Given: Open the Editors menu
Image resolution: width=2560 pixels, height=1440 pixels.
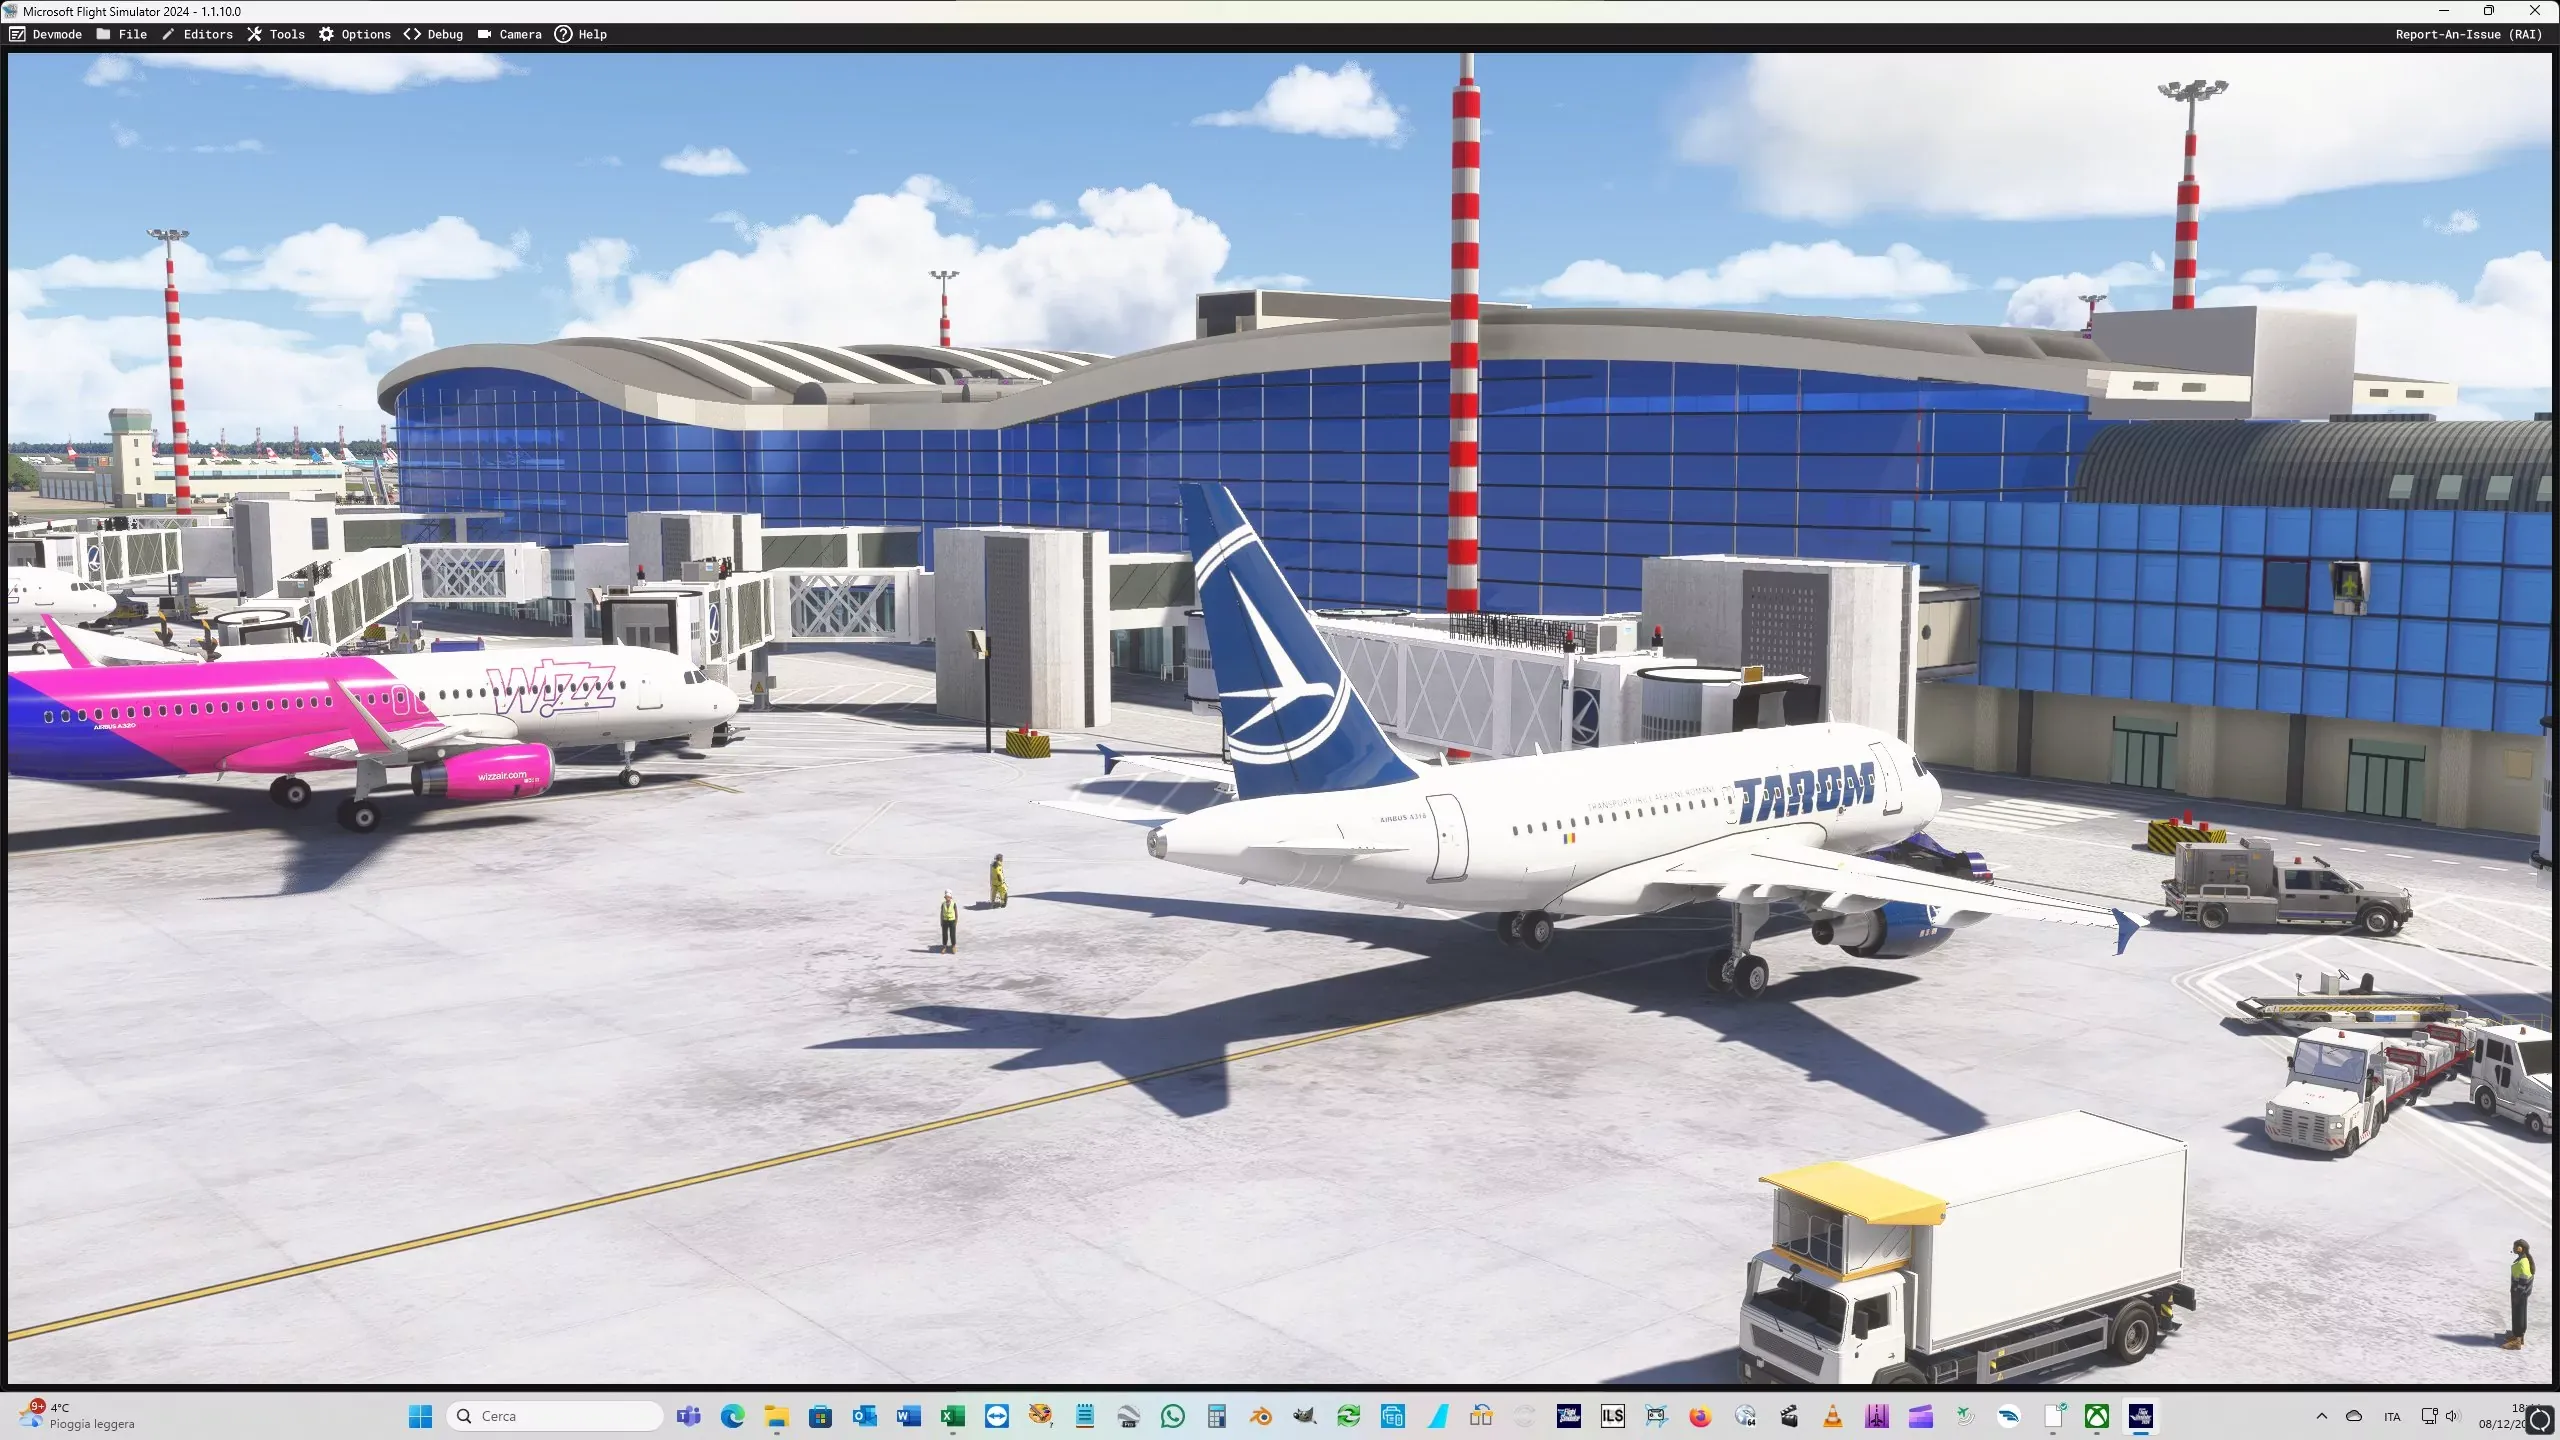Looking at the screenshot, I should 197,34.
